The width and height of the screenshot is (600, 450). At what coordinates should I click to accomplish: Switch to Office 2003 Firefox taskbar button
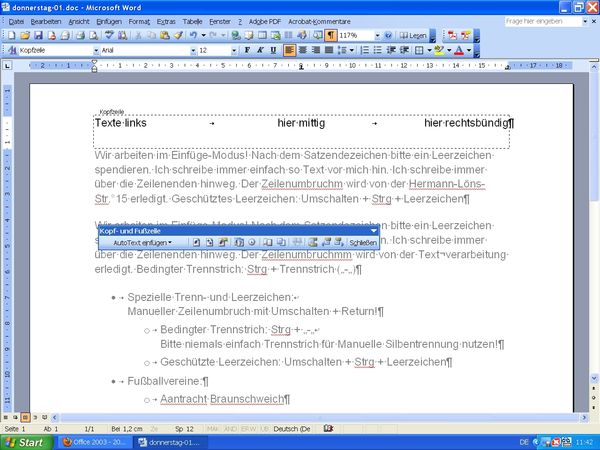(95, 442)
